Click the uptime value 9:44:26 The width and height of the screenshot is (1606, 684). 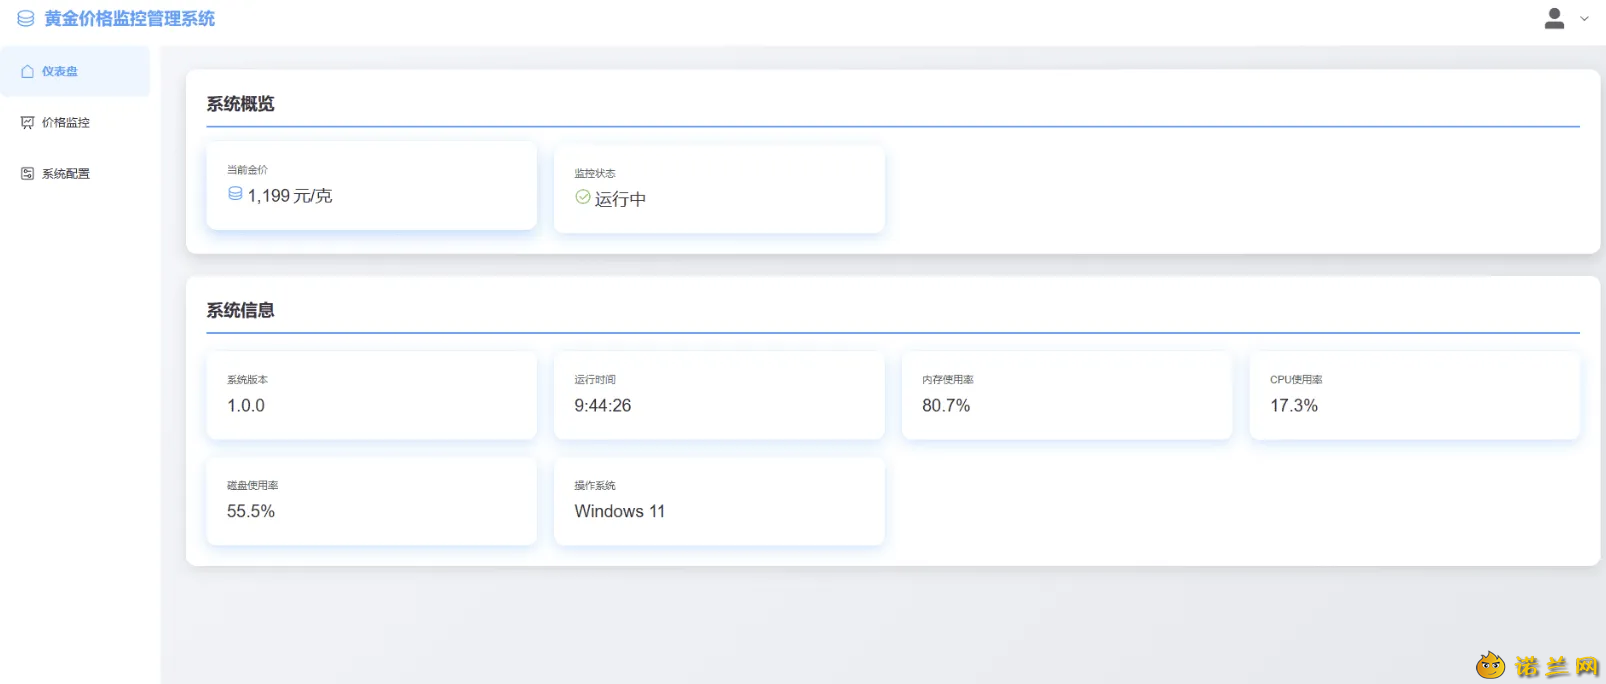[x=603, y=406]
